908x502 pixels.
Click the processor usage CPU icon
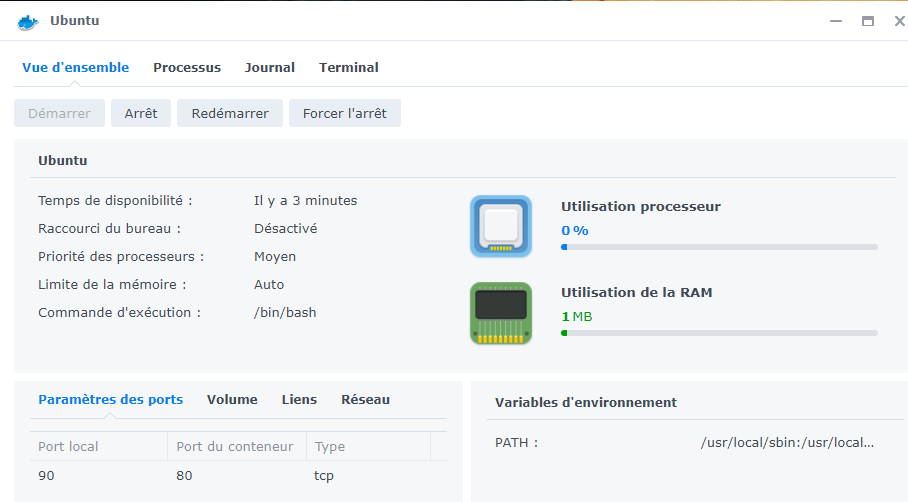[x=500, y=226]
